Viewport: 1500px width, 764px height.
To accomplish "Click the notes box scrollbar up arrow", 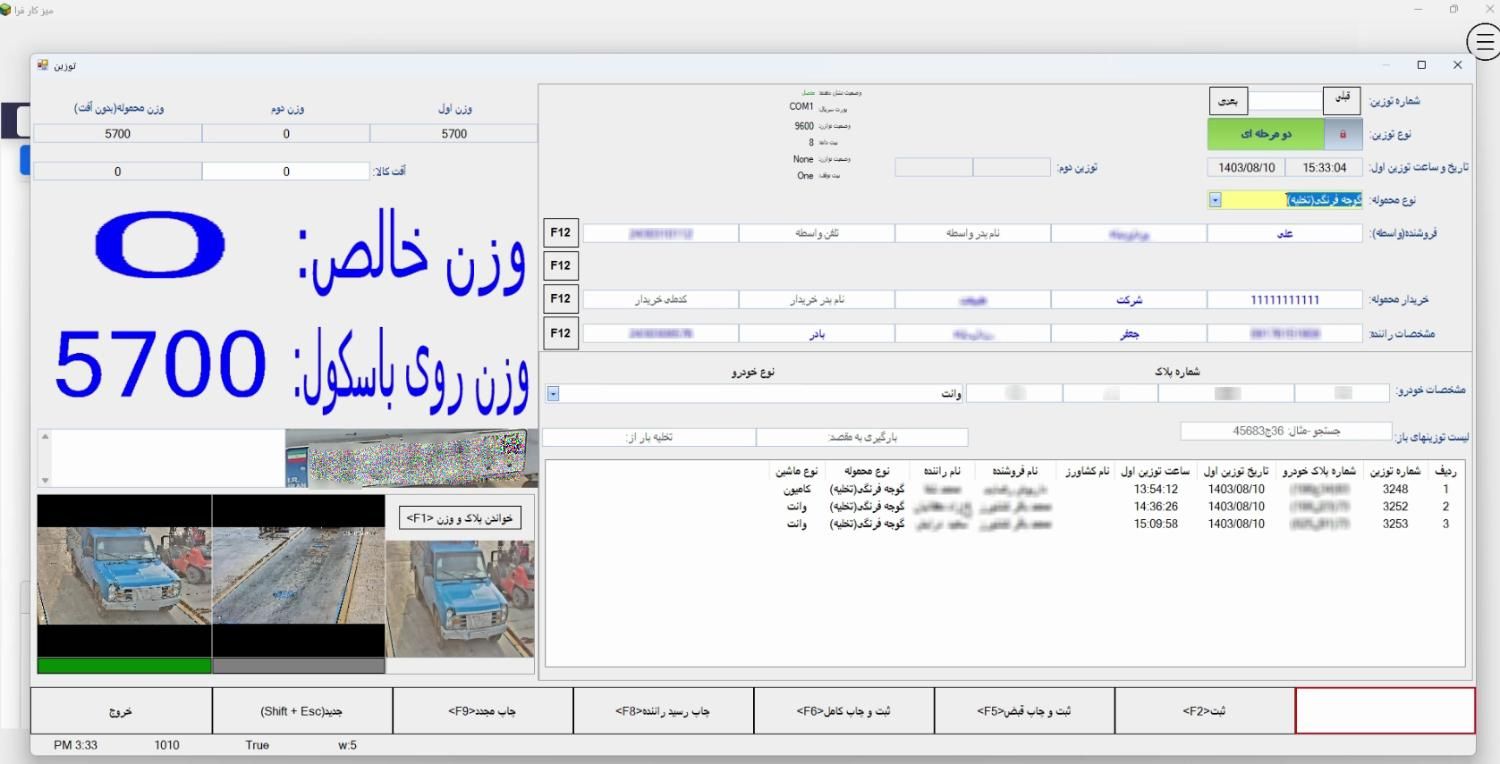I will [43, 437].
